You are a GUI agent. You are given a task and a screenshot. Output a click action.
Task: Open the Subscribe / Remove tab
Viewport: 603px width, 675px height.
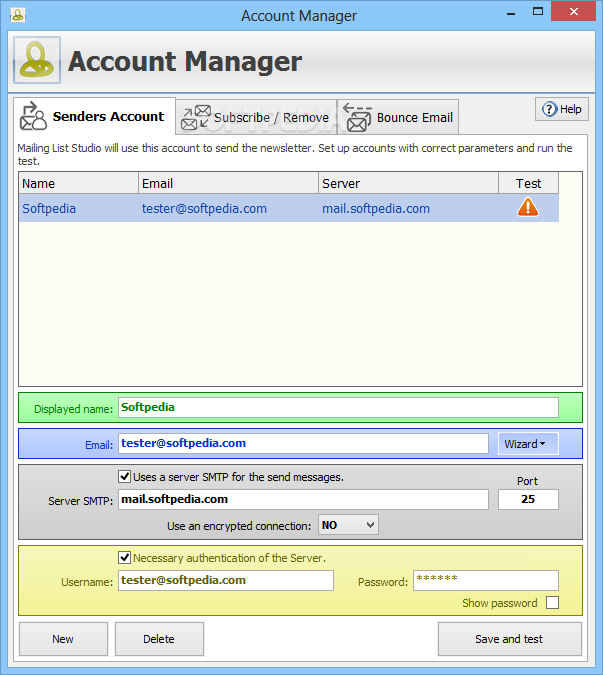[256, 117]
